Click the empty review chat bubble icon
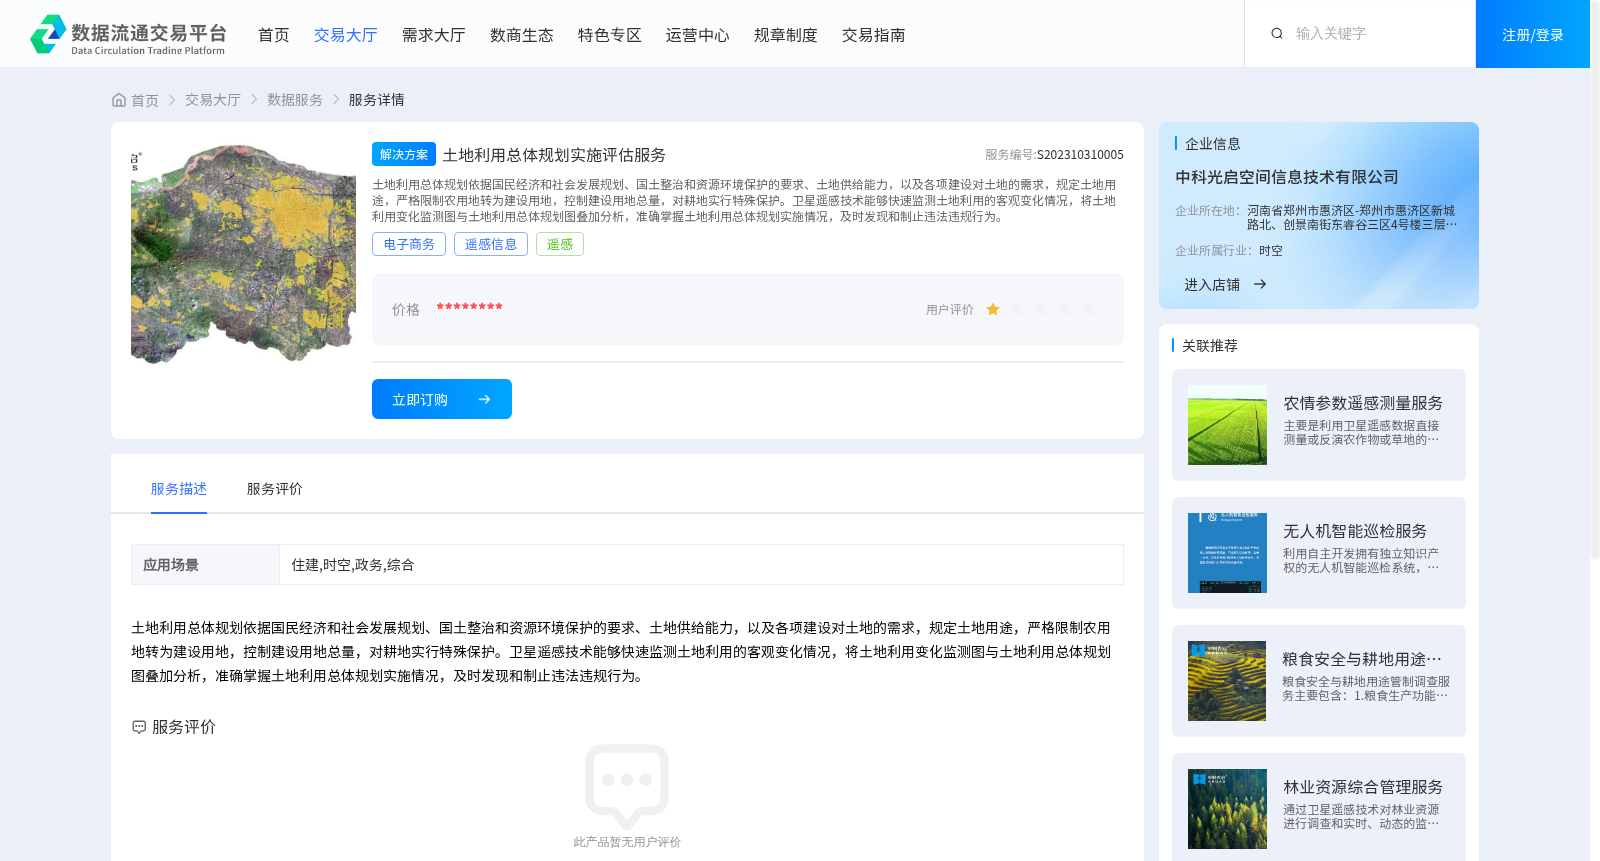This screenshot has height=861, width=1600. pos(627,786)
